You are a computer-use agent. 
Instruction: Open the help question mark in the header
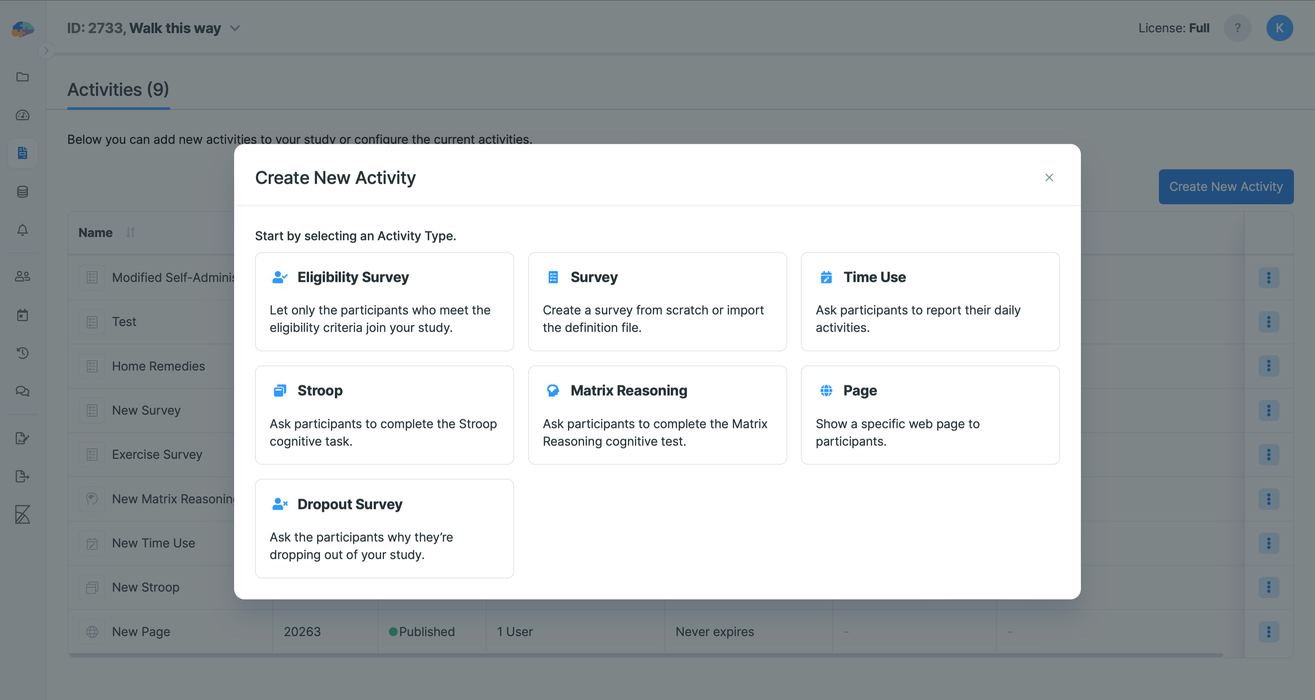(x=1237, y=27)
